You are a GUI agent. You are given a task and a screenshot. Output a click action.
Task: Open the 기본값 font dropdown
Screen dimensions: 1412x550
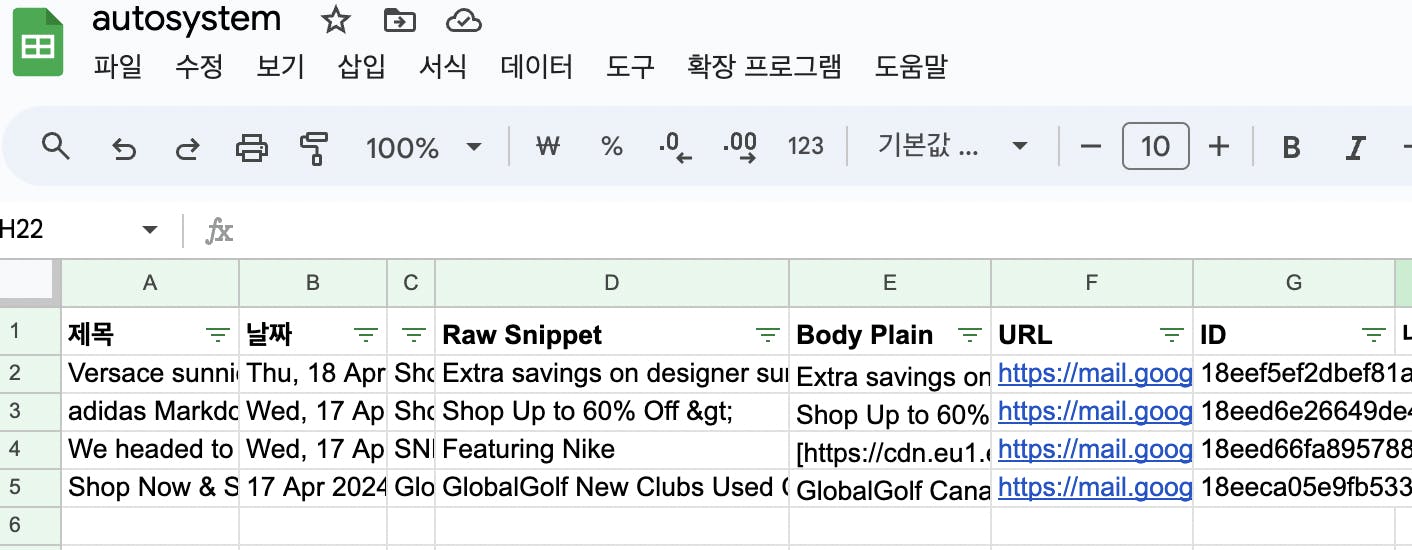(952, 147)
